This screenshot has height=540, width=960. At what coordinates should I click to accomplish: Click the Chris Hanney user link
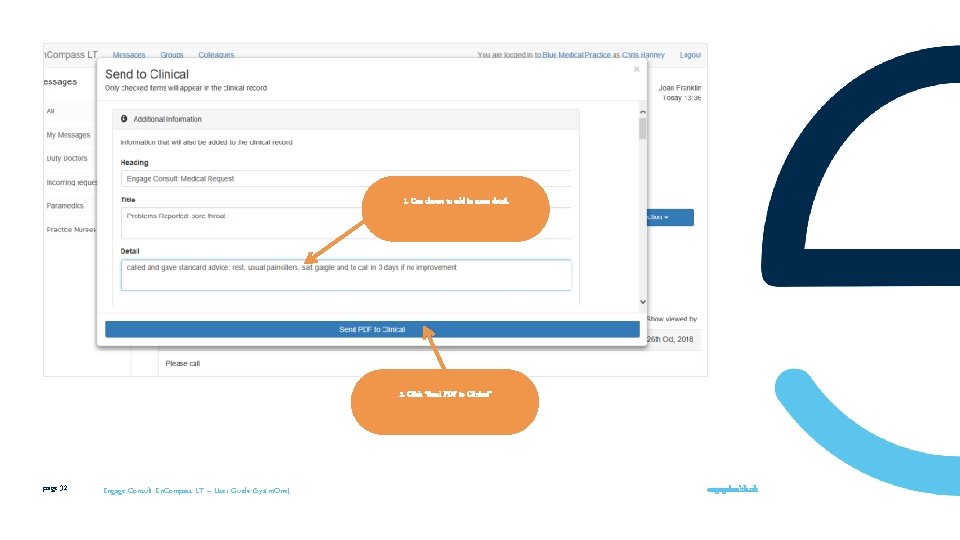pos(643,54)
